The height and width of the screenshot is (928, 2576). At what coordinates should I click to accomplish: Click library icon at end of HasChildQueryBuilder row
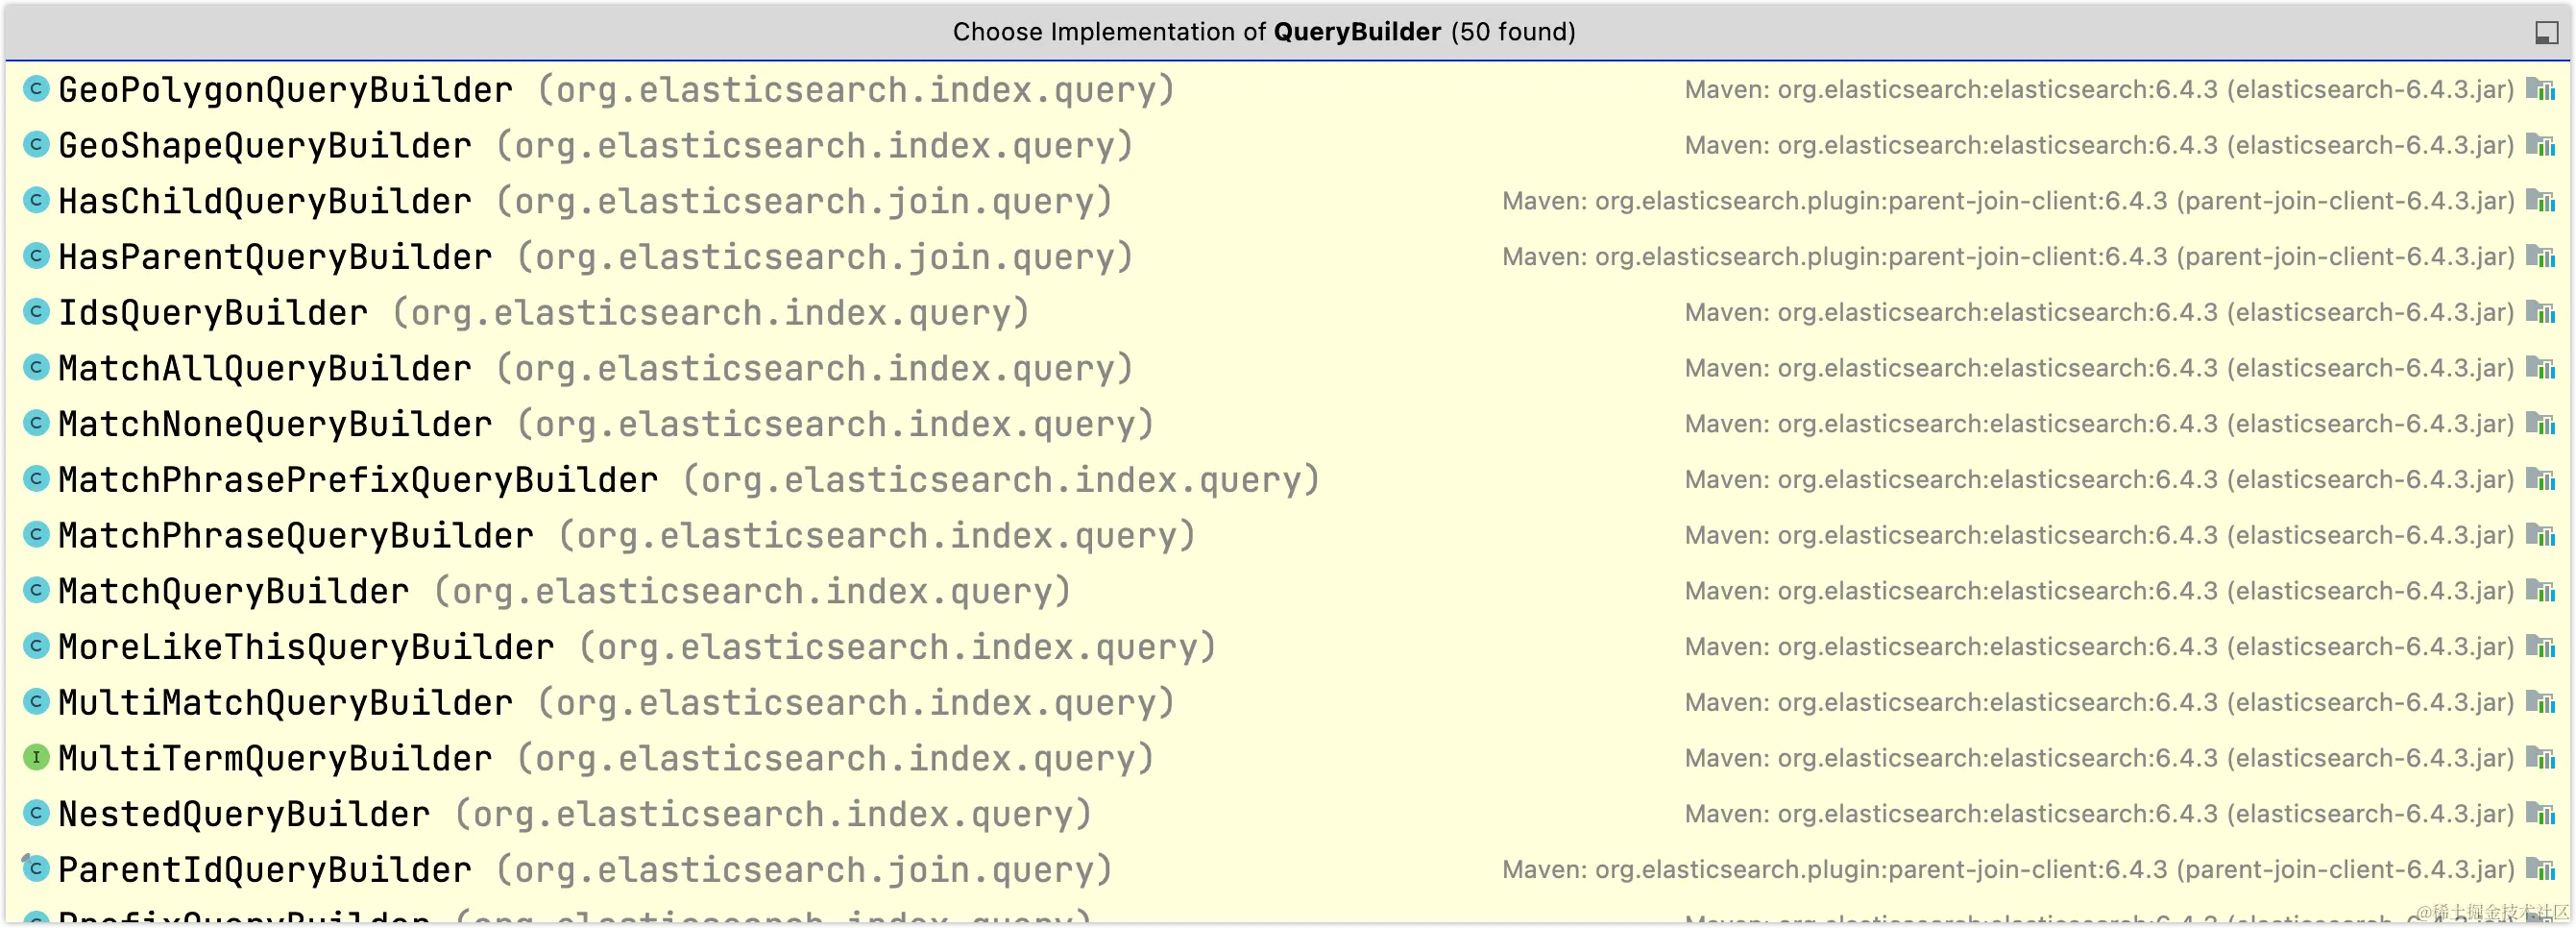[x=2540, y=201]
